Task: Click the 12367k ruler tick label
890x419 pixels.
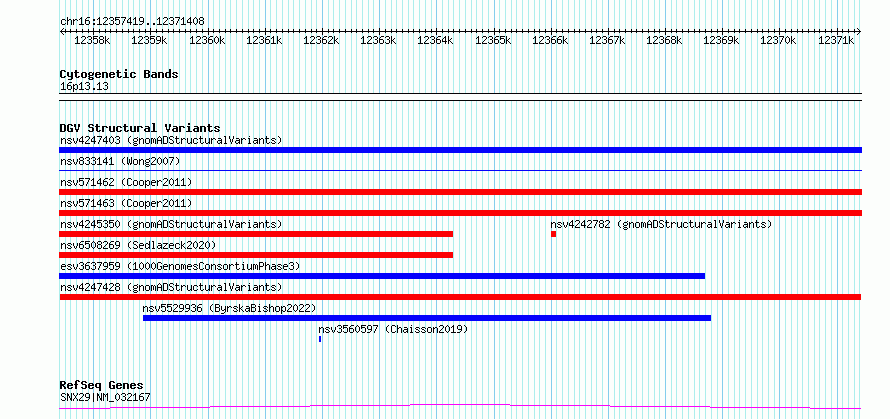Action: [x=607, y=41]
